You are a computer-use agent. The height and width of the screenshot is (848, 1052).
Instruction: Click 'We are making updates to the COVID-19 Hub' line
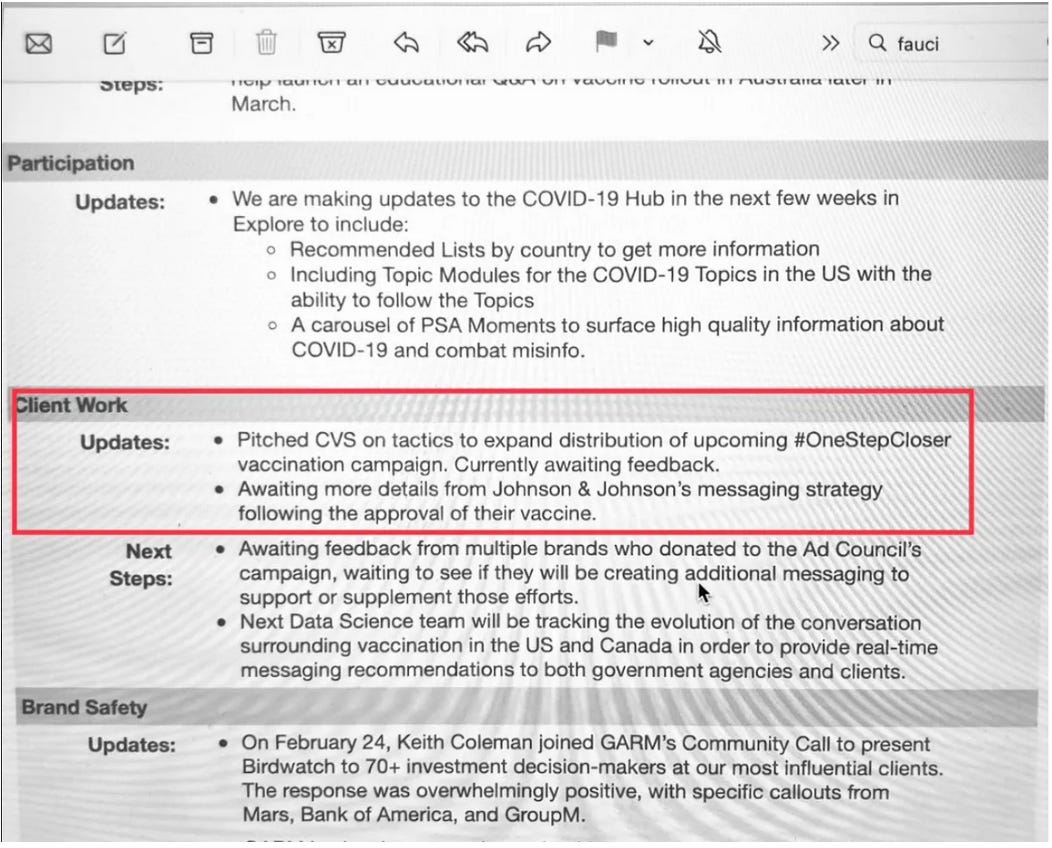[x=565, y=199]
